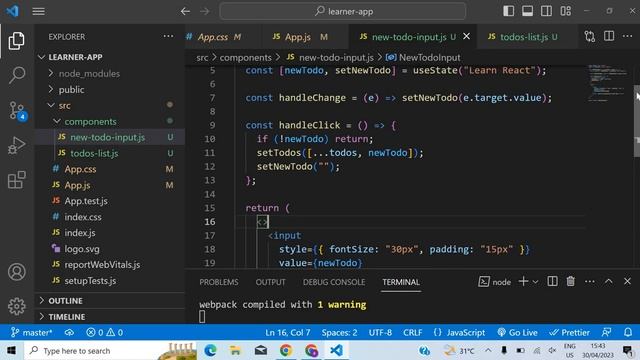Screen dimensions: 640x360
Task: Change indentation via Spaces: 2
Action: pyautogui.click(x=339, y=332)
